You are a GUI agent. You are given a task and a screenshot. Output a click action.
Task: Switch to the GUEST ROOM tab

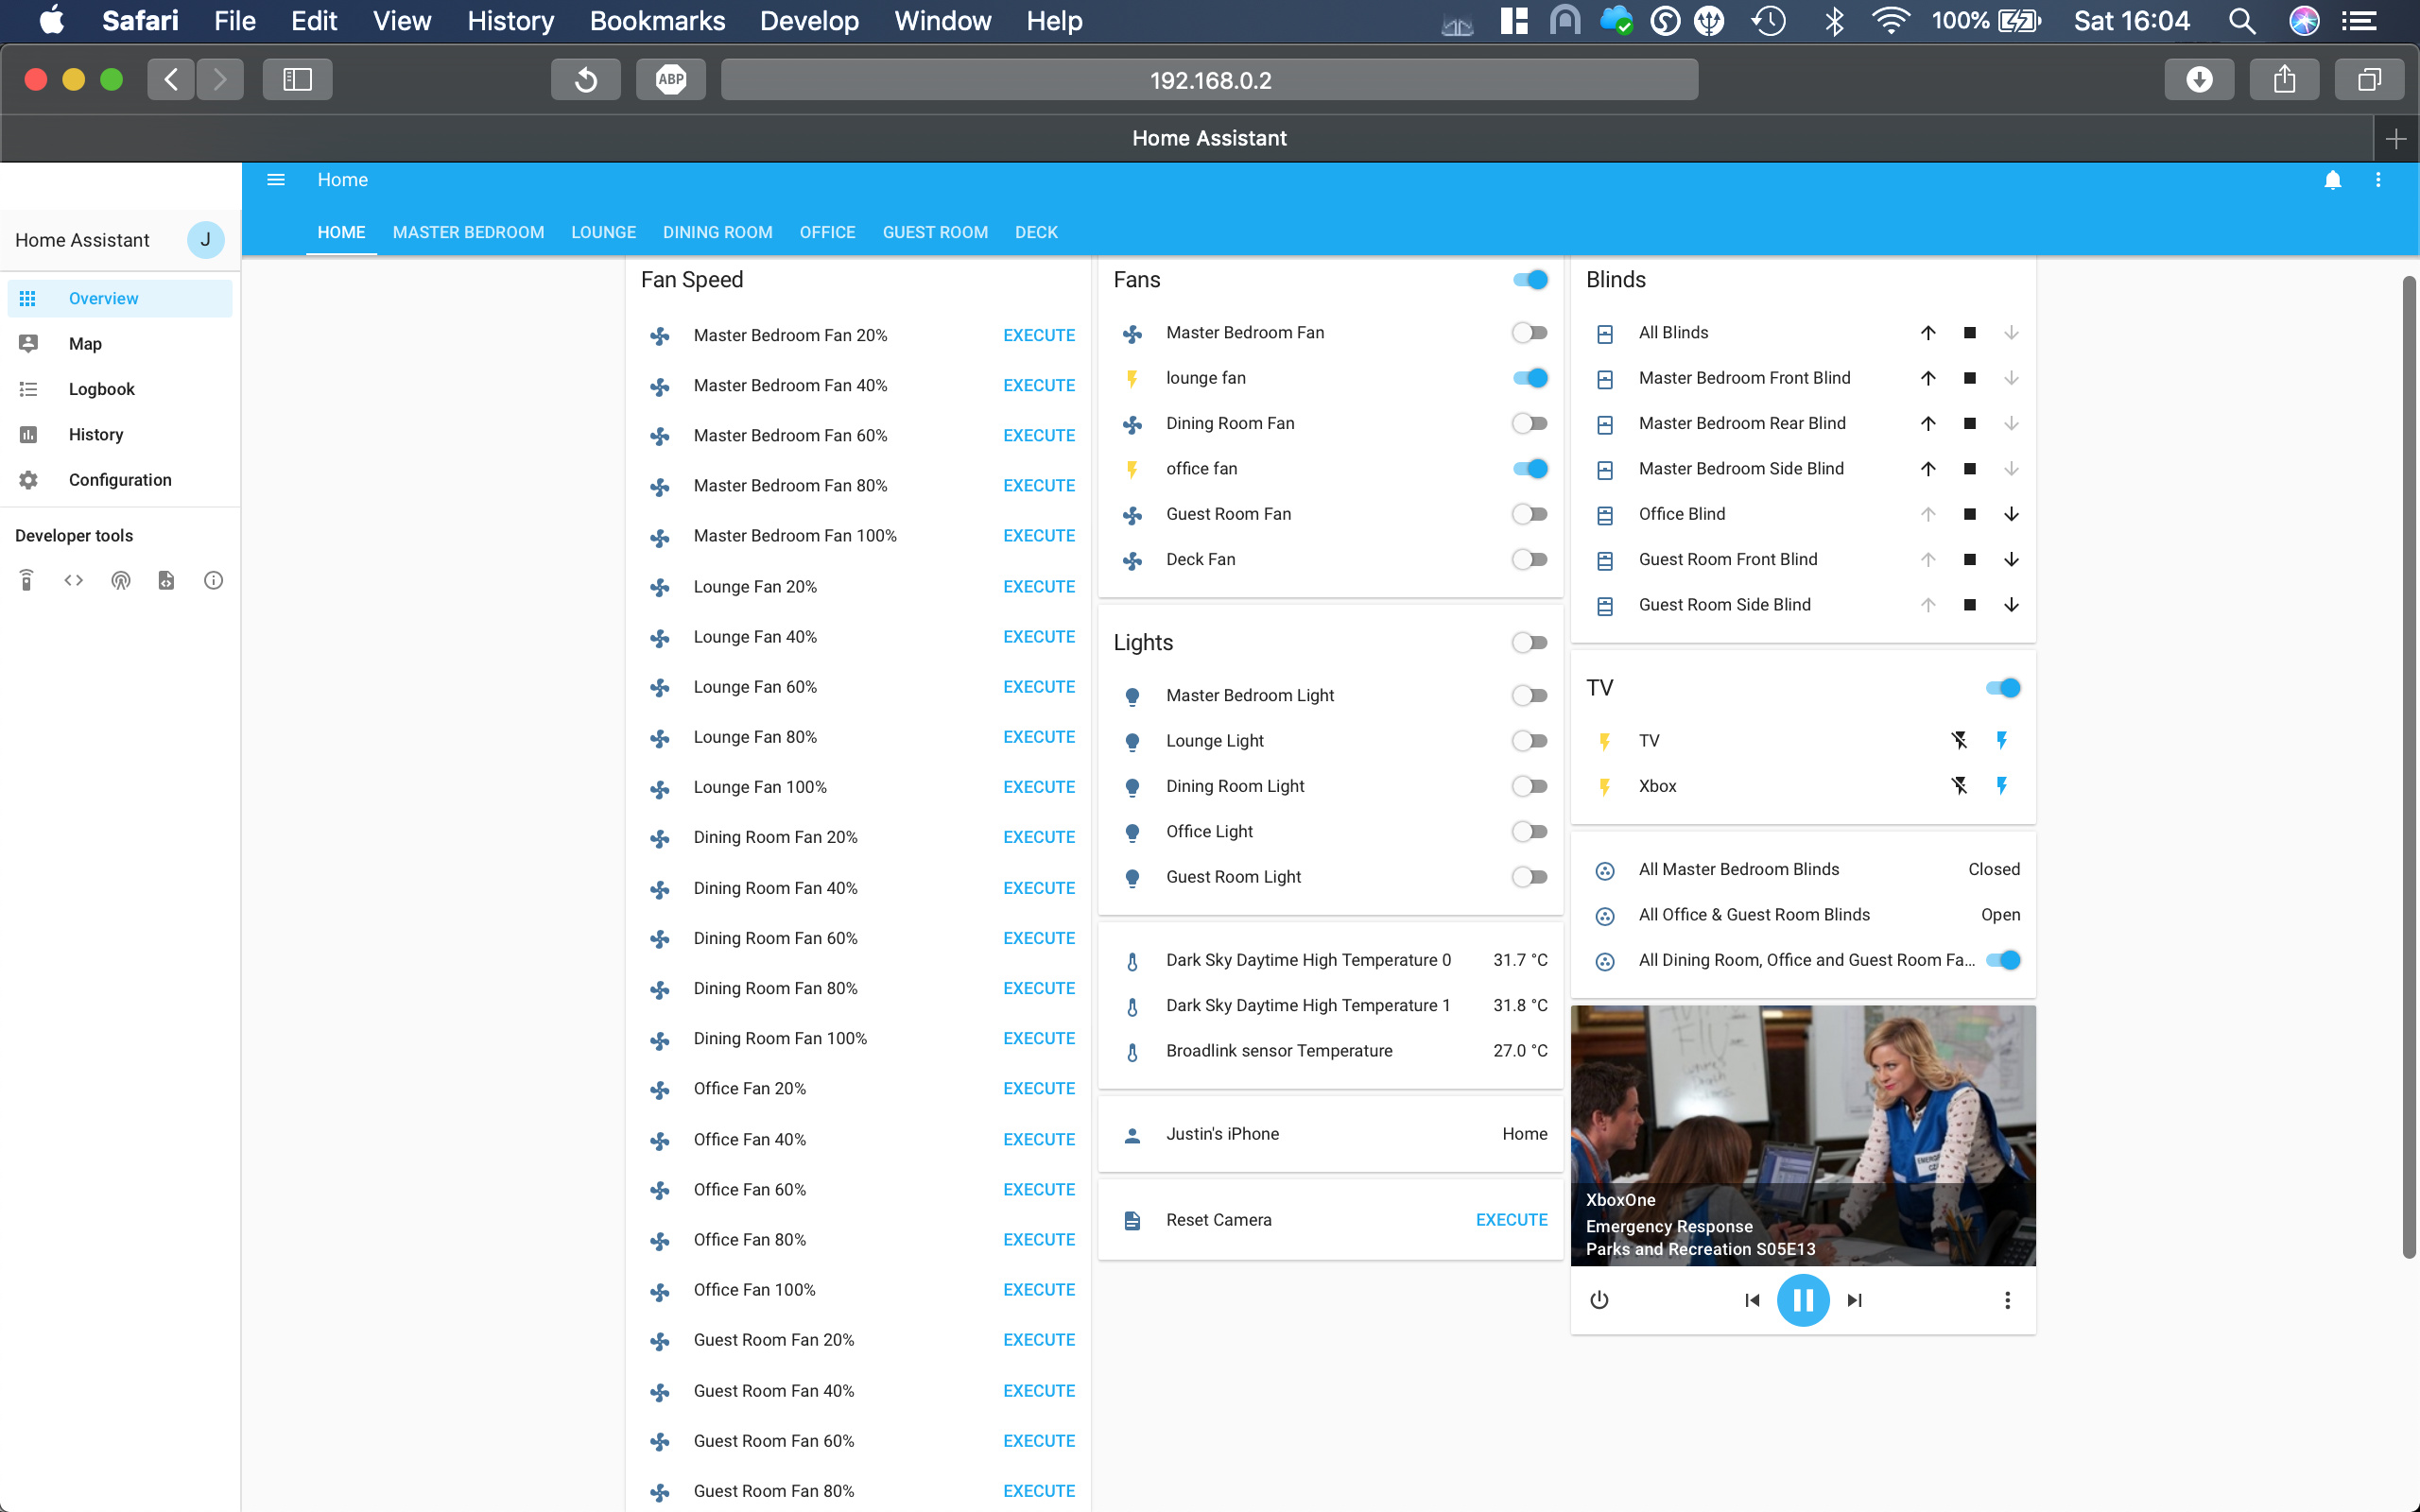[x=935, y=232]
